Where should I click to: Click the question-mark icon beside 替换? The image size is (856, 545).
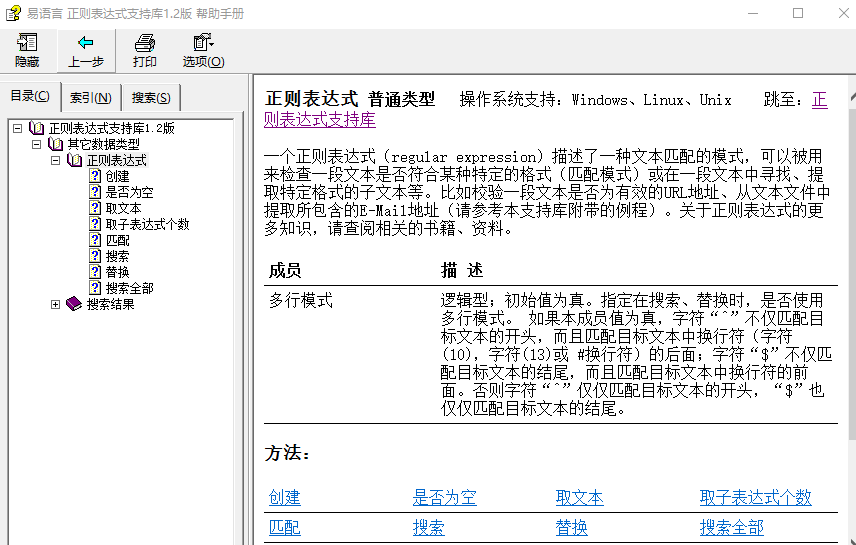[95, 272]
